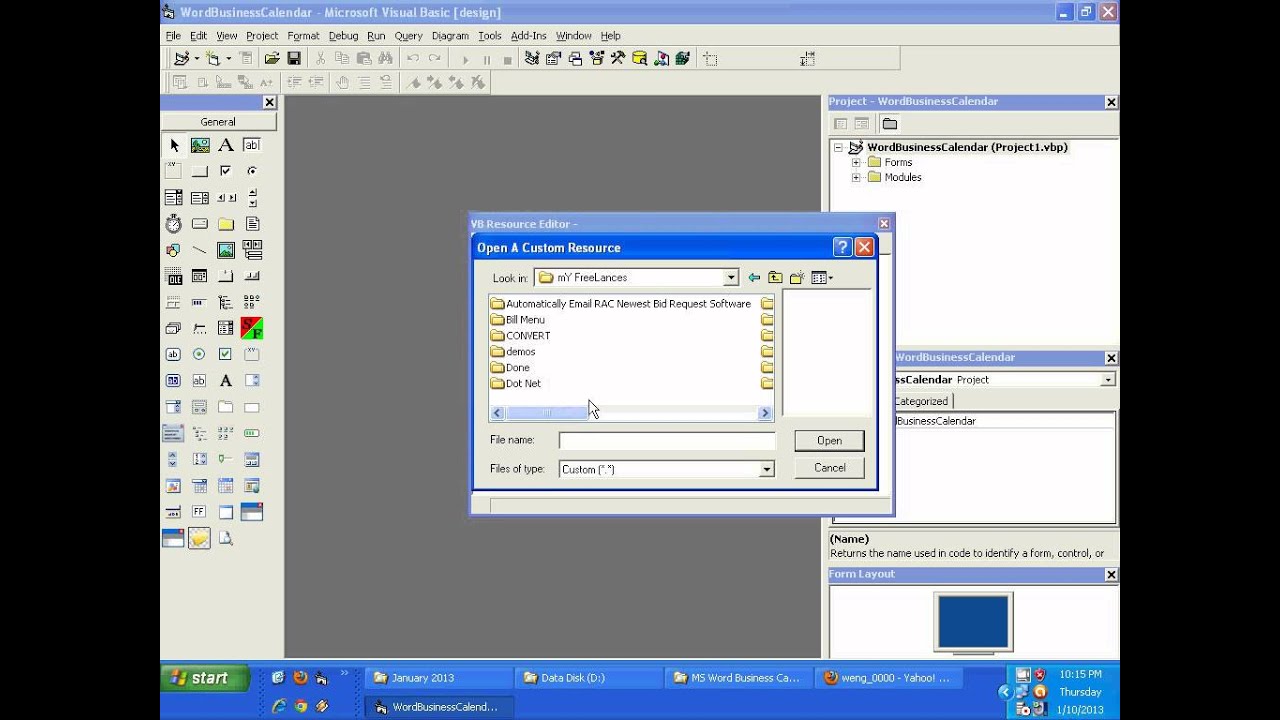Viewport: 1280px width, 720px height.
Task: Click the Add Standard EXE Project icon
Action: click(180, 59)
